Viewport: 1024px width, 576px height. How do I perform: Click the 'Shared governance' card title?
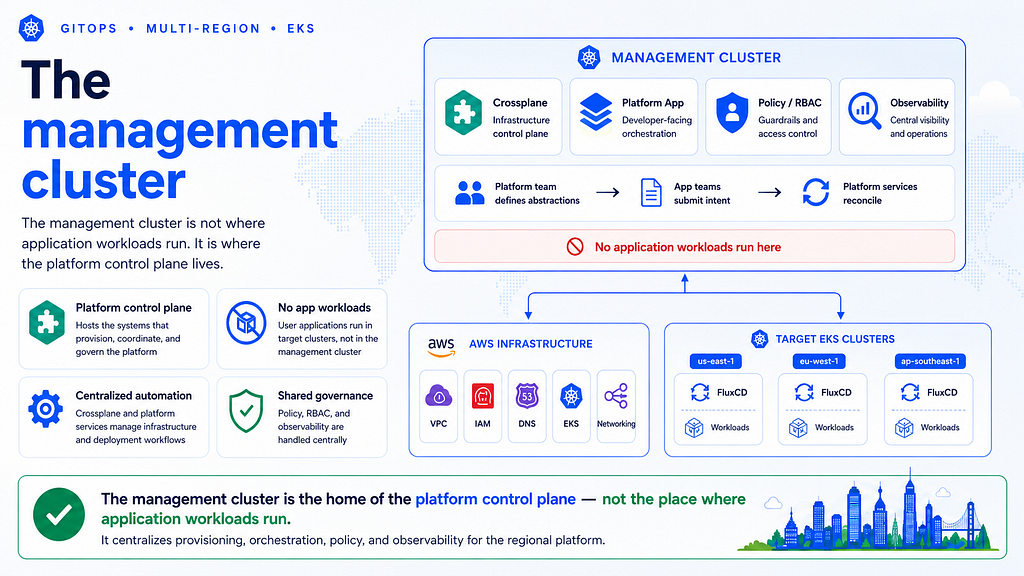(325, 396)
